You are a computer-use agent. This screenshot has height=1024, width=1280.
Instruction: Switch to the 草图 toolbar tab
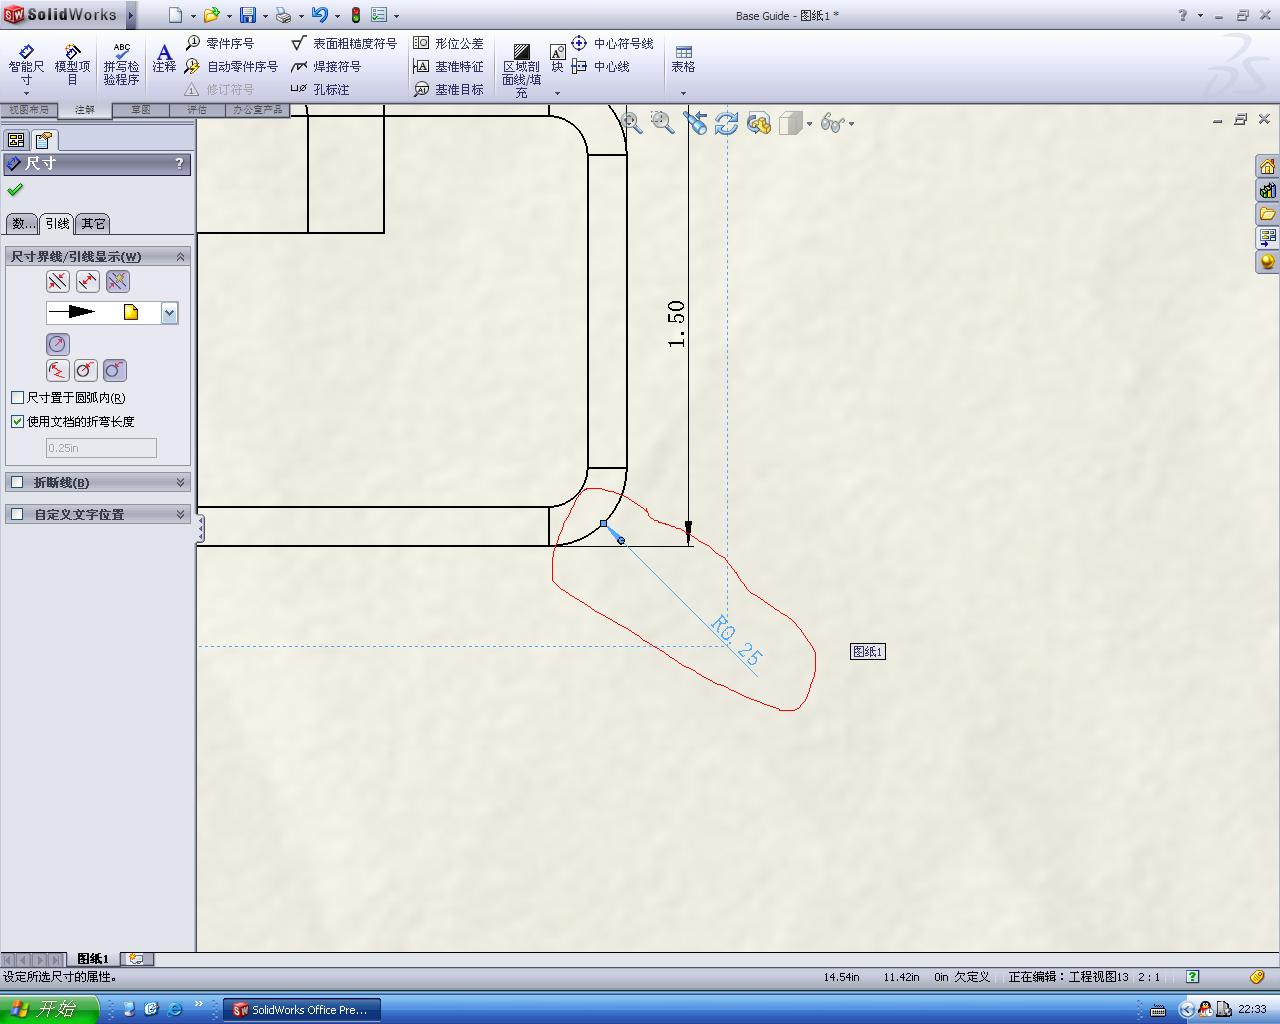(x=141, y=110)
